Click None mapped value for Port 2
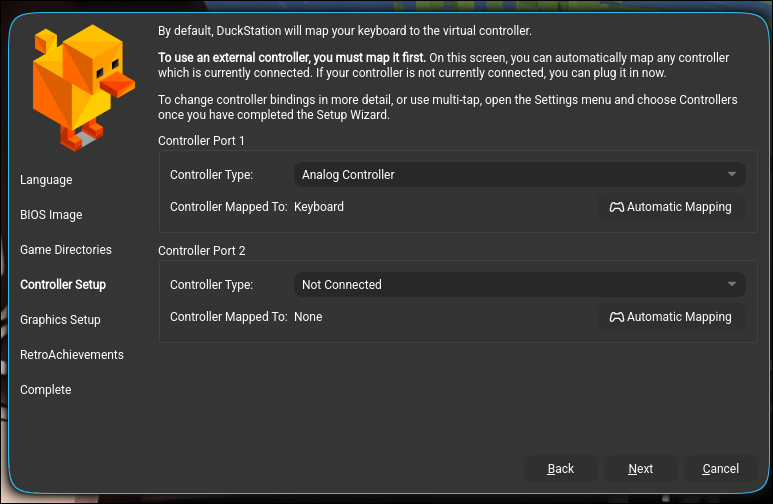Screen dimensions: 773x504 (x=308, y=317)
